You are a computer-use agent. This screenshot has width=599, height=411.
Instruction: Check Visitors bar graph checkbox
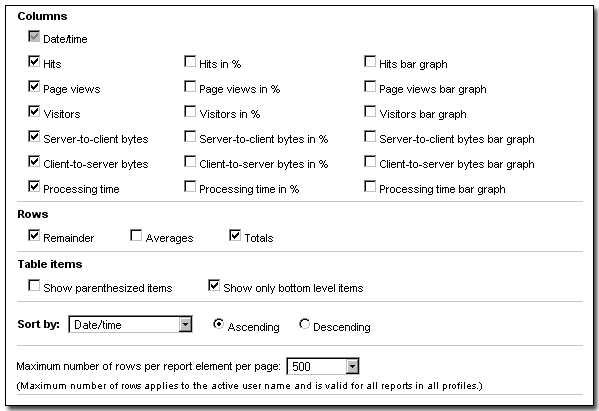370,112
